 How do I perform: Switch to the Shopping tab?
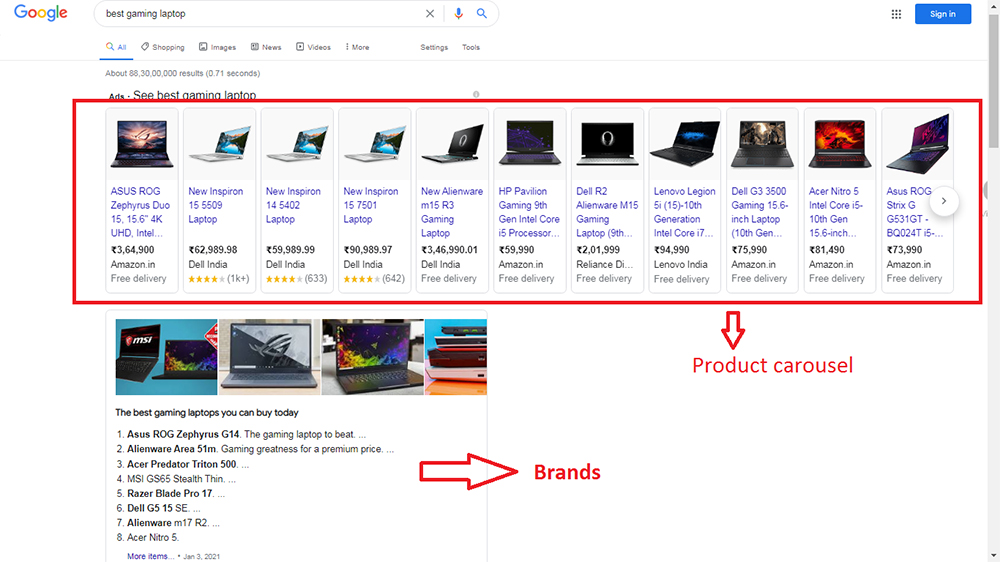(163, 47)
